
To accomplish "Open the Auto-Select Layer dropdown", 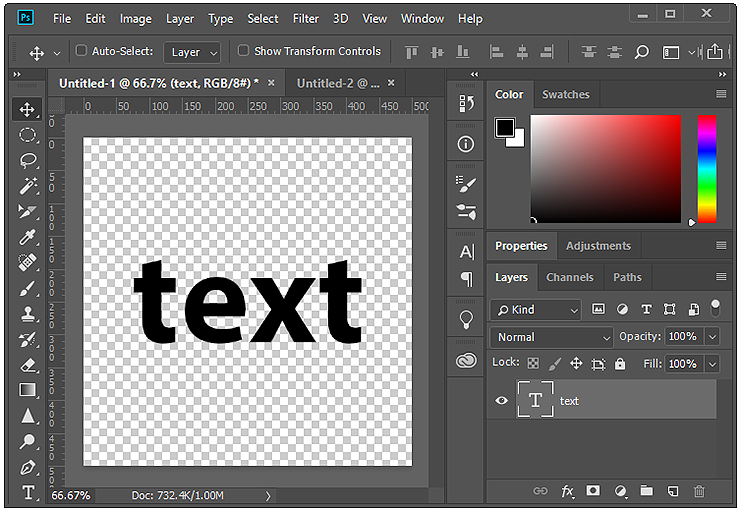I will tap(192, 52).
